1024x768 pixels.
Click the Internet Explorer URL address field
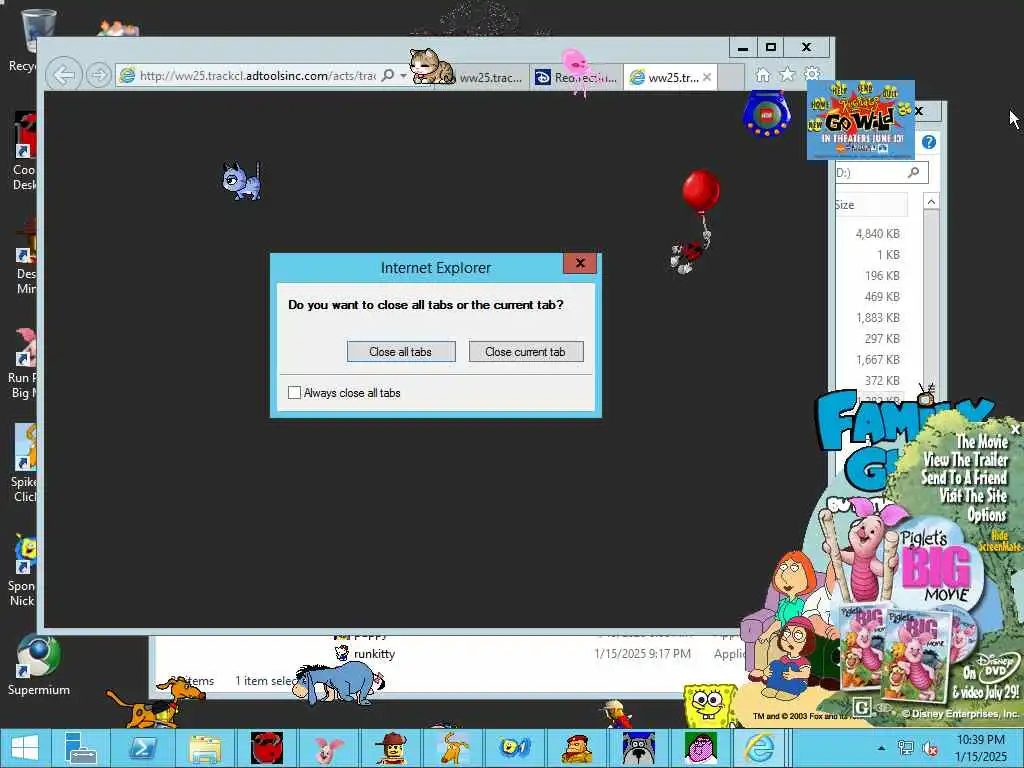click(x=257, y=76)
